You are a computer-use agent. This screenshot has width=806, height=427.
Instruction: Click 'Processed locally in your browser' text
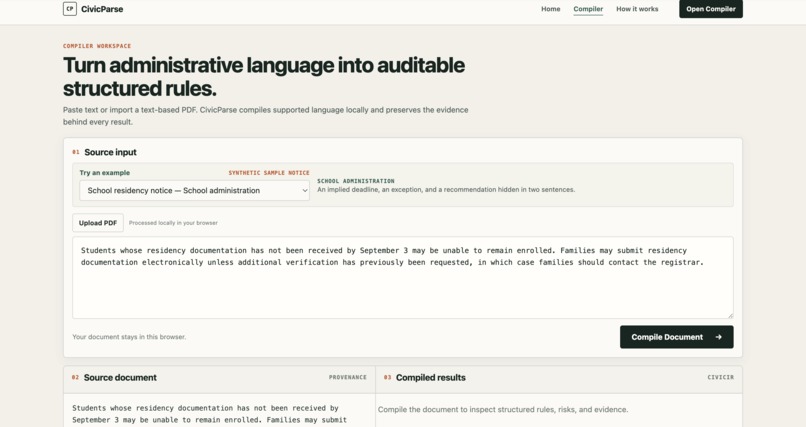173,223
